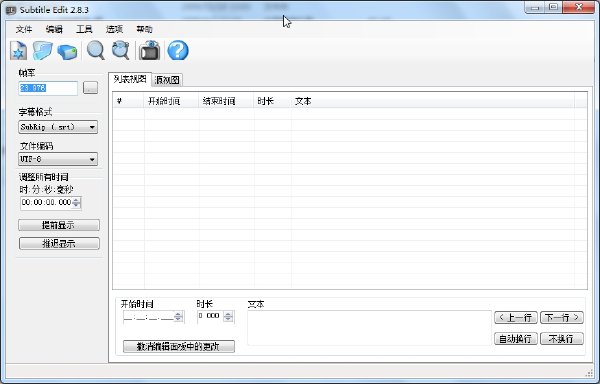Image resolution: width=600 pixels, height=384 pixels.
Task: Click the 文本 column header
Action: pos(432,101)
